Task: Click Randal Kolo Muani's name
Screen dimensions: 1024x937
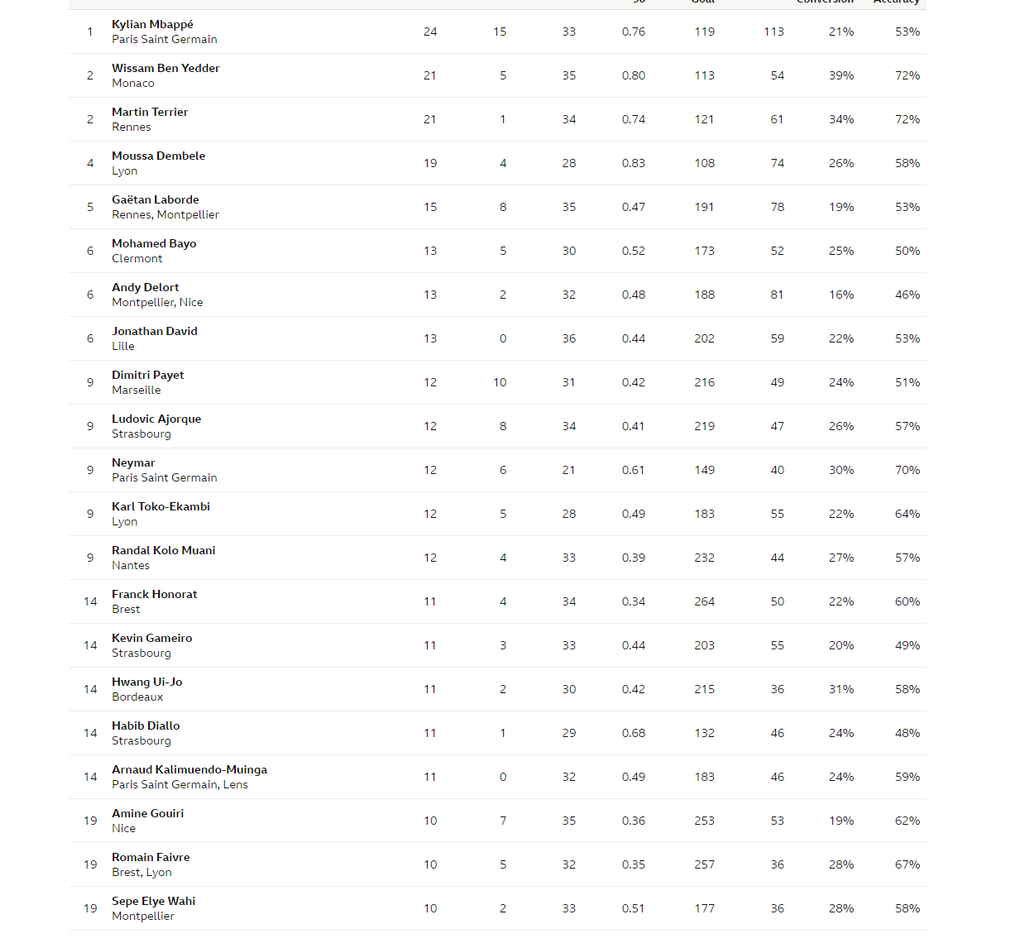Action: click(x=163, y=551)
